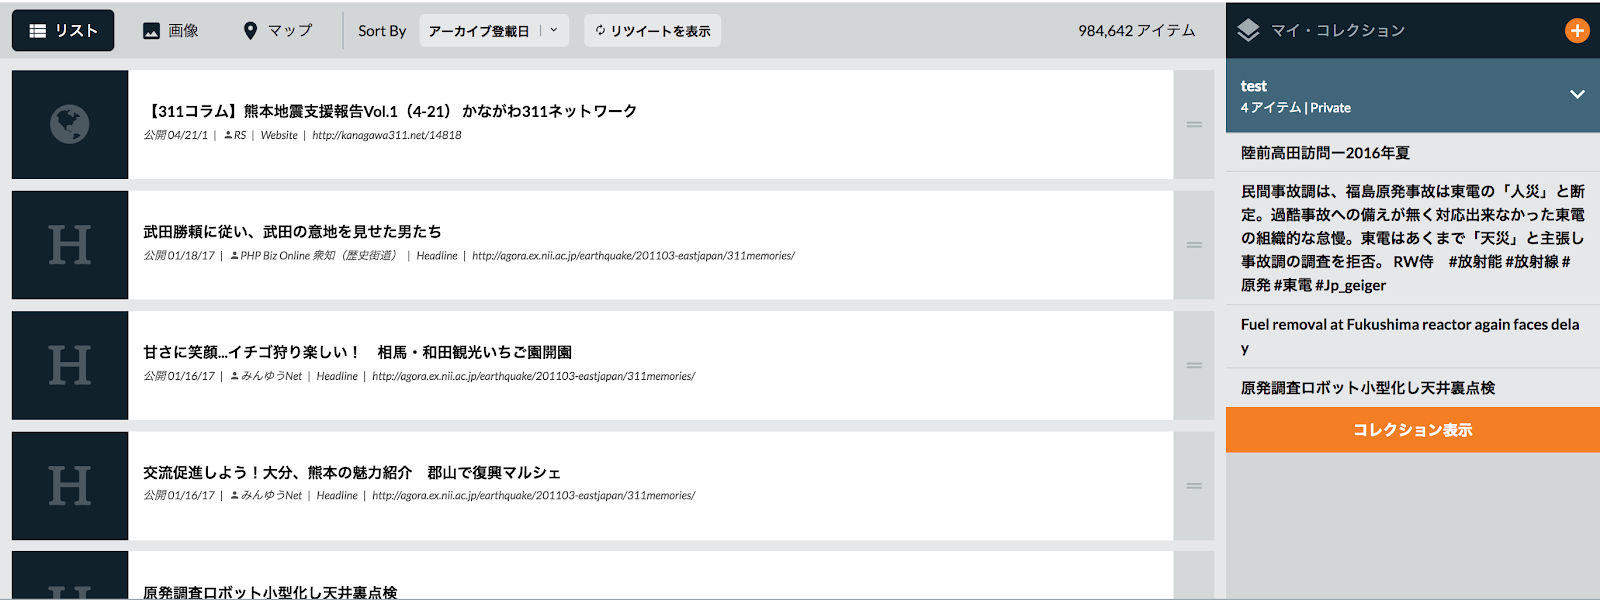Toggle the リツイートを表示 retweet display button

[x=652, y=31]
